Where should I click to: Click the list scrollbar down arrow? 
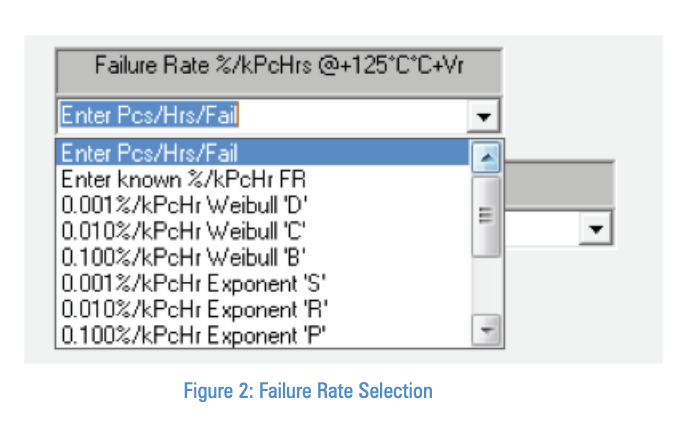pos(486,330)
